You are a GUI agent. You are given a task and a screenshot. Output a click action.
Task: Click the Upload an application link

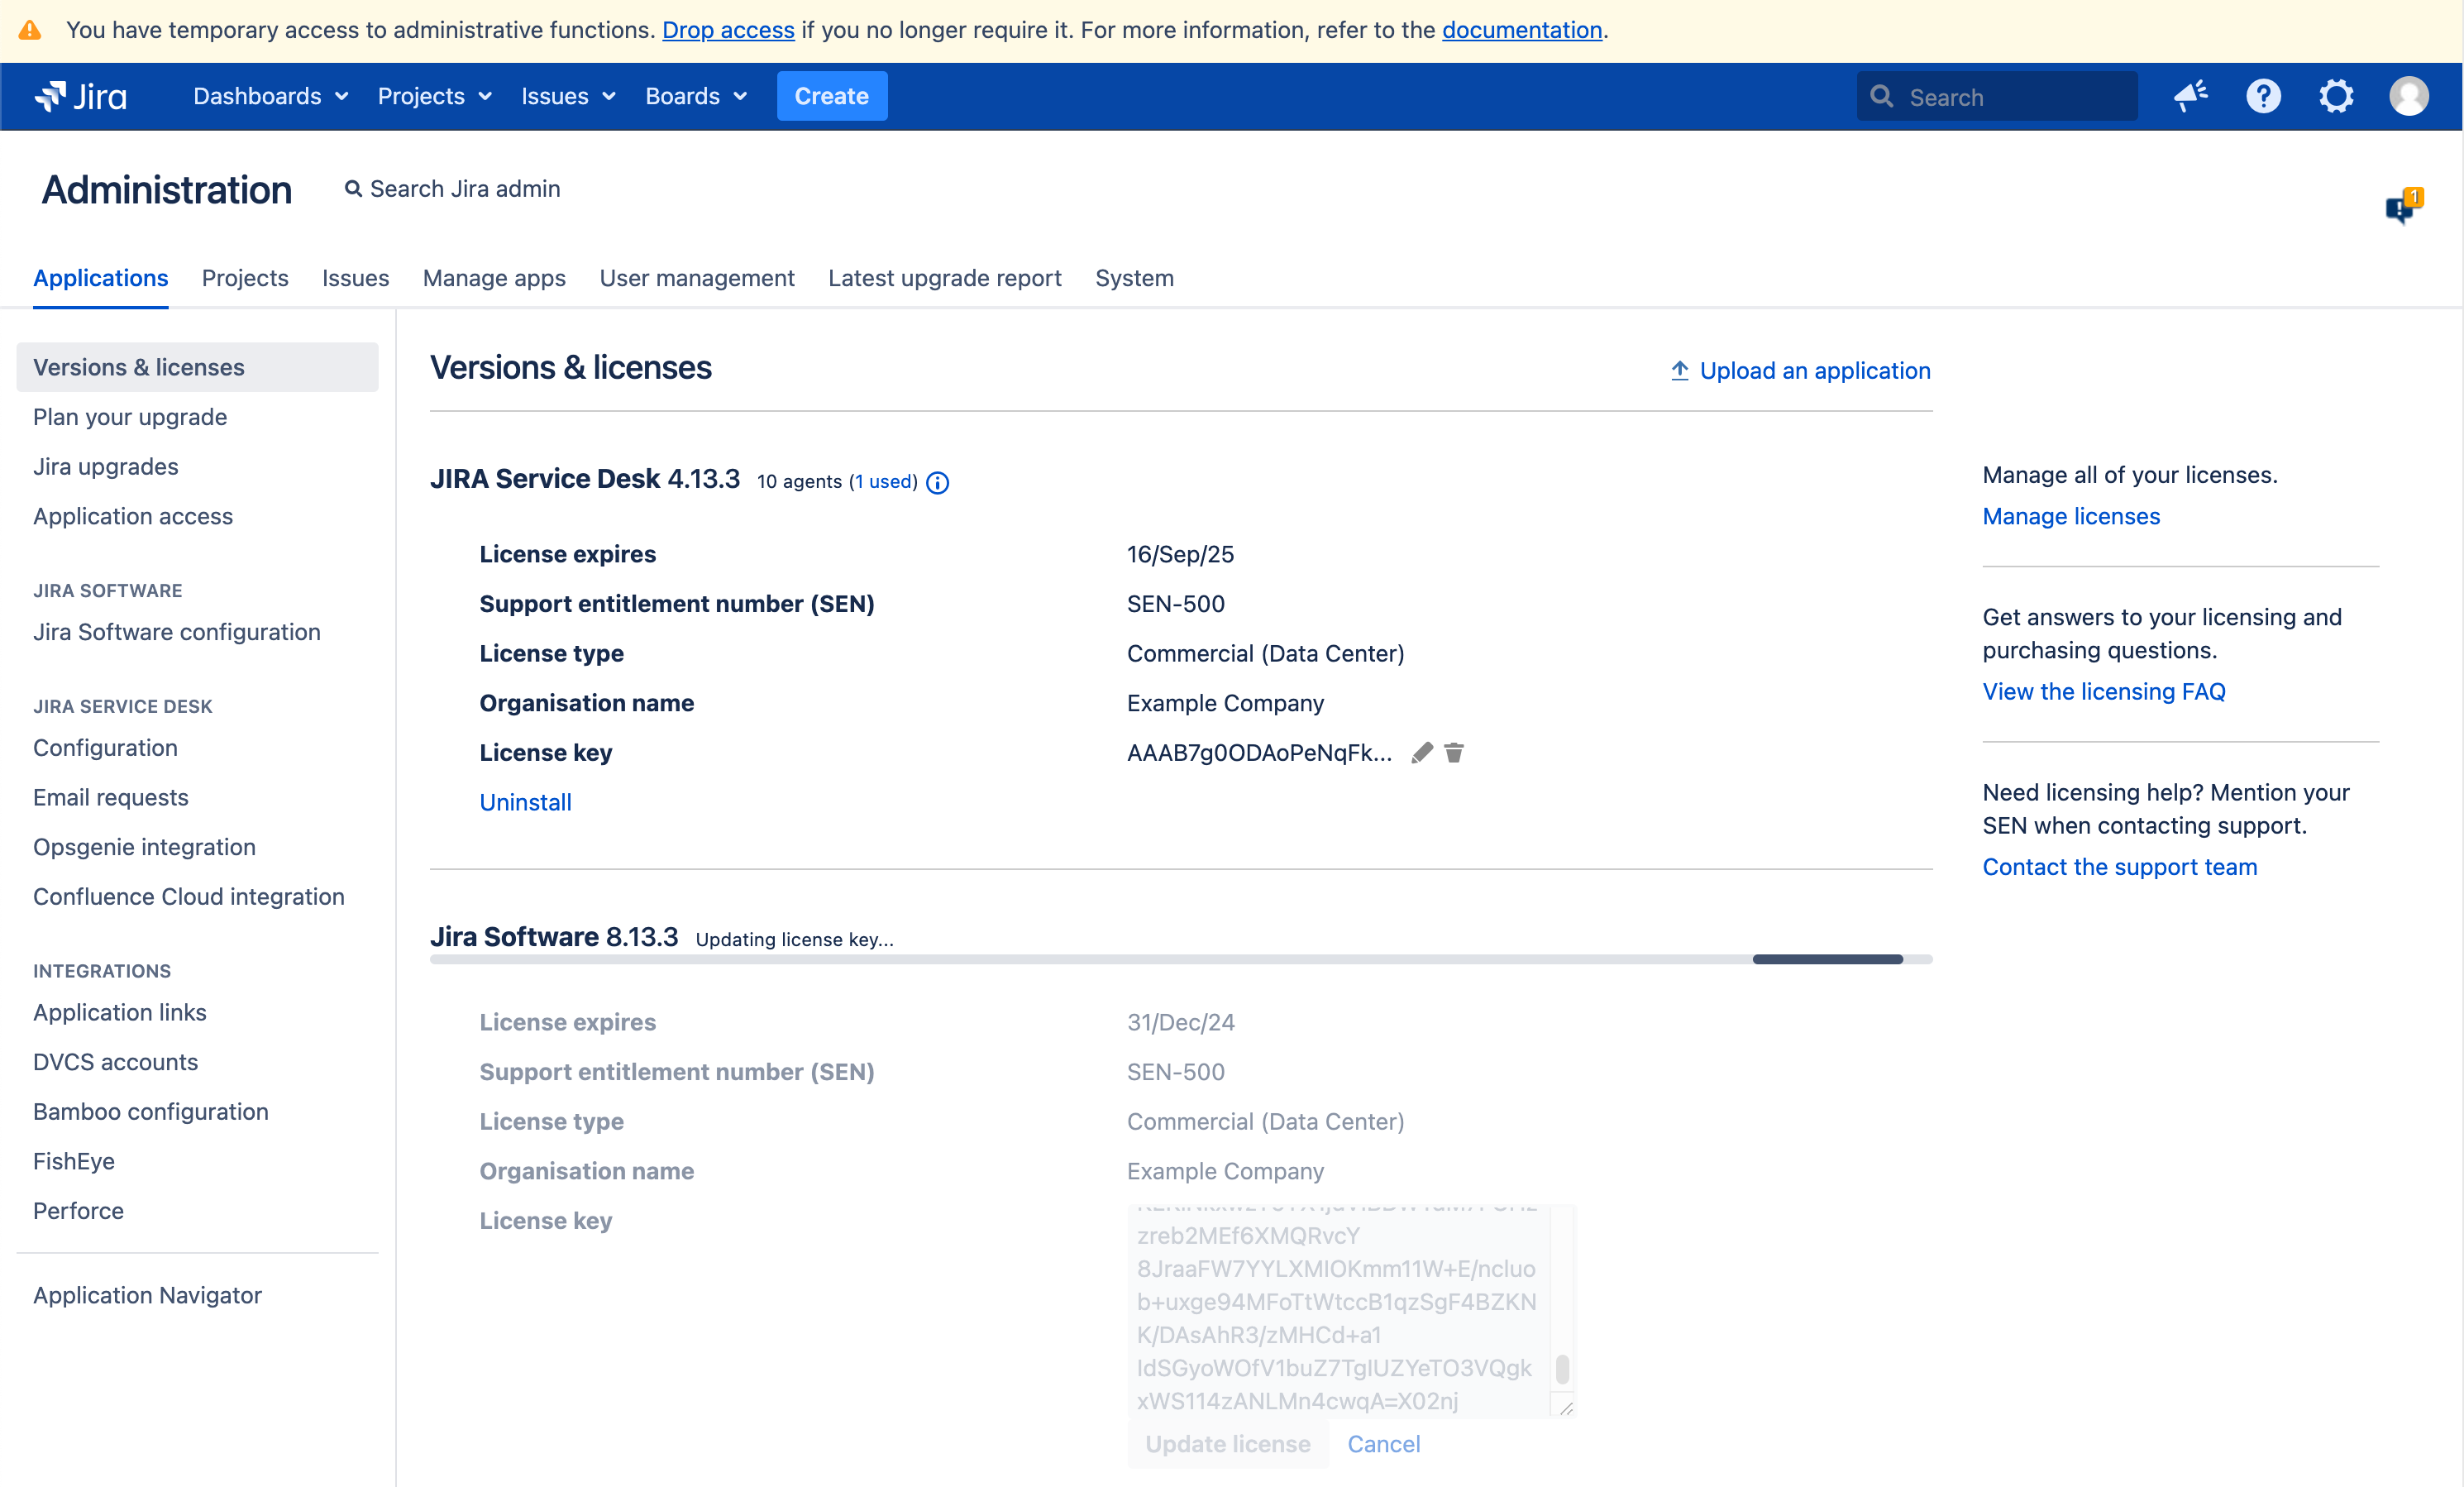click(x=1800, y=371)
